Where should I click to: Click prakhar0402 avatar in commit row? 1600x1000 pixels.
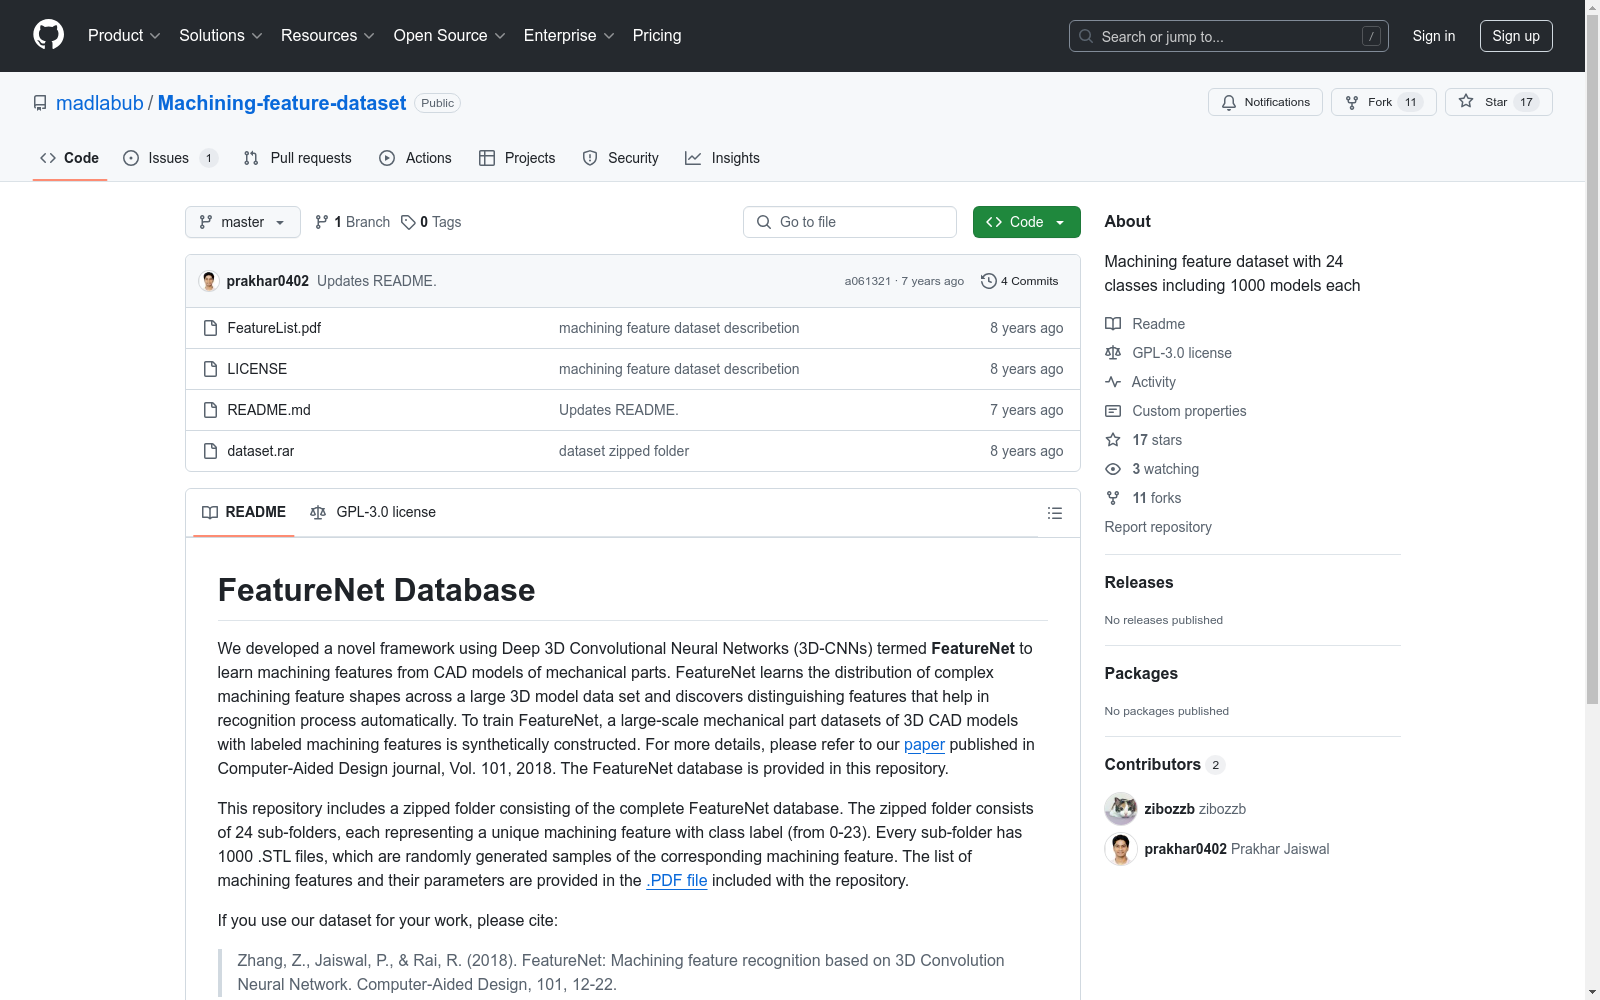click(x=209, y=281)
